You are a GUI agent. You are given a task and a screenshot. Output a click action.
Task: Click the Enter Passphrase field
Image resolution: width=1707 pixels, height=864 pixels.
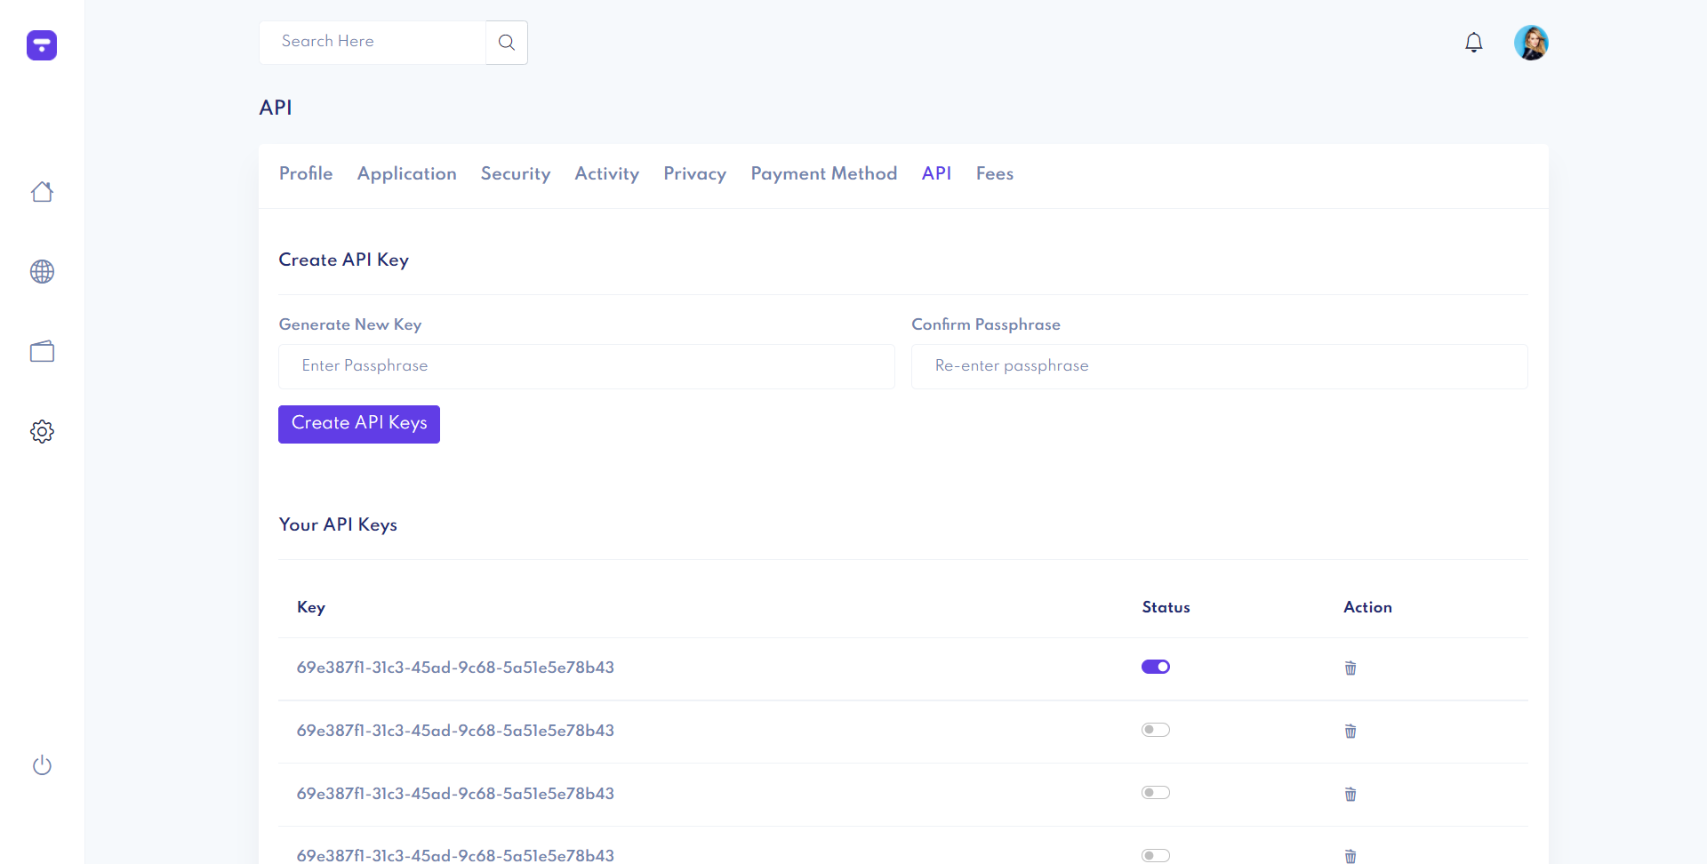(x=586, y=366)
